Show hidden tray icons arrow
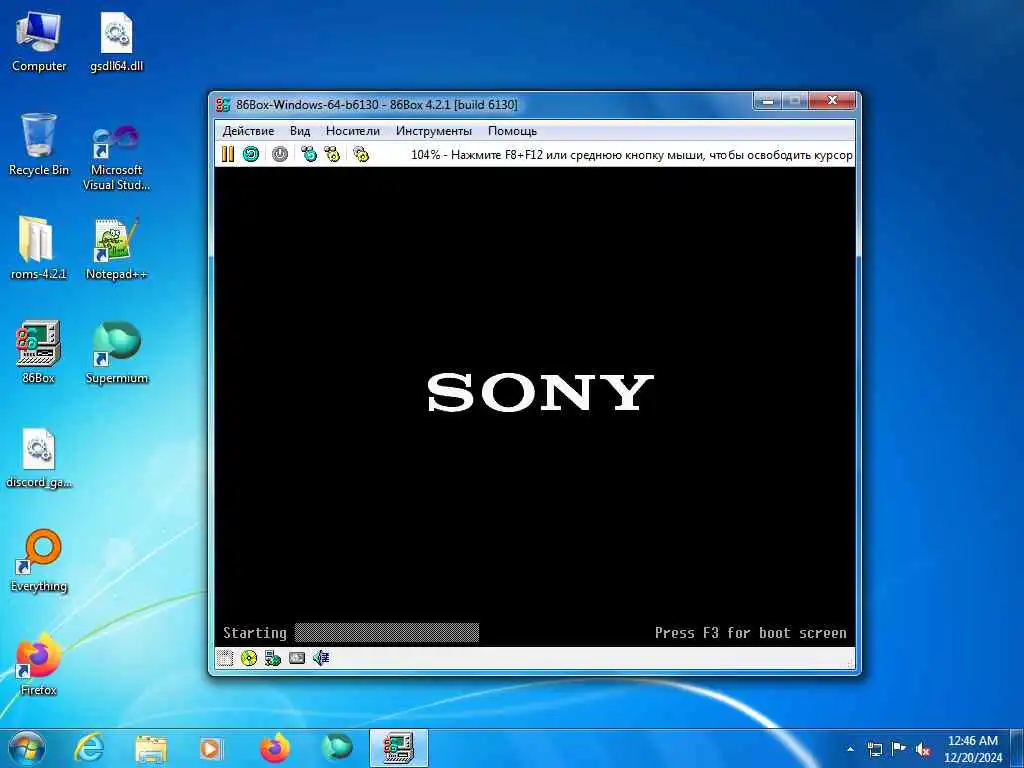The height and width of the screenshot is (768, 1024). point(850,749)
